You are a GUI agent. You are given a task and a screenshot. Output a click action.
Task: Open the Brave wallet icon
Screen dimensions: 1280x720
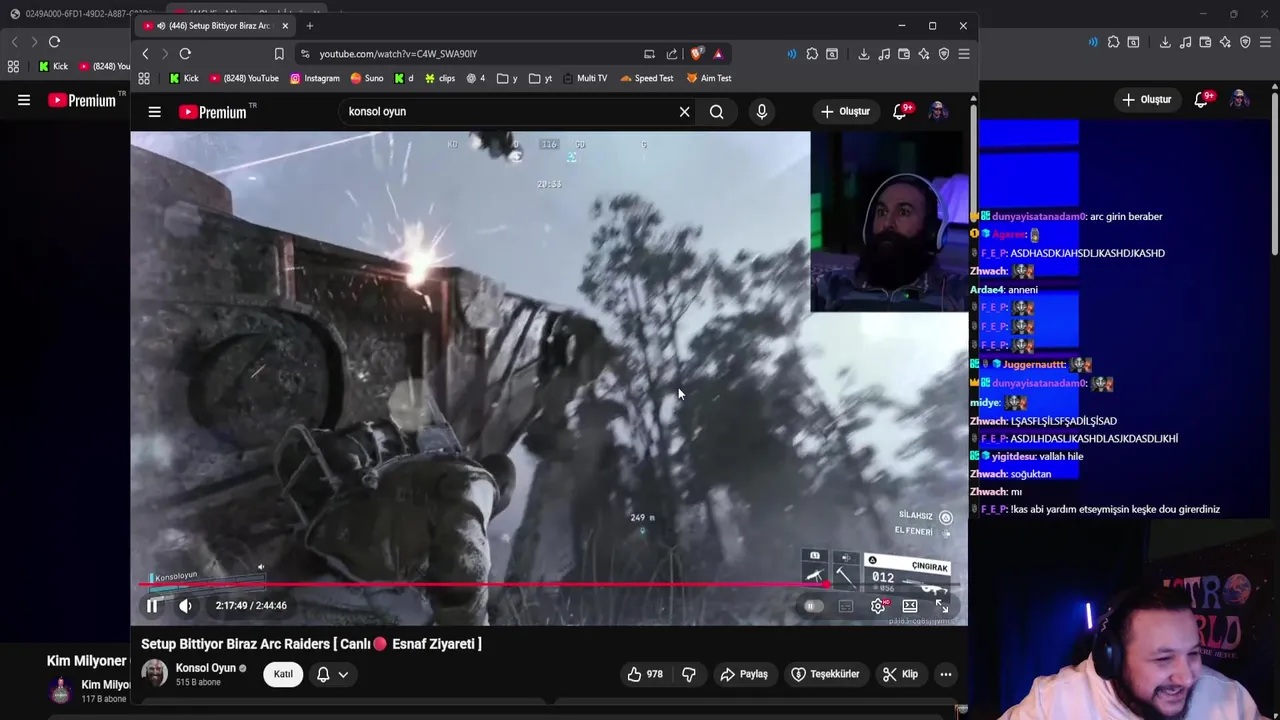click(904, 54)
